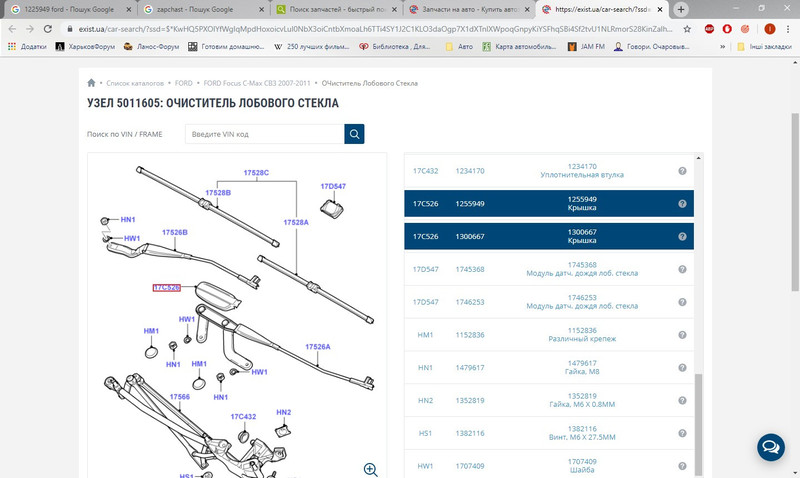The image size is (800, 478).
Task: Open the Авто bookmark folder
Action: click(459, 46)
